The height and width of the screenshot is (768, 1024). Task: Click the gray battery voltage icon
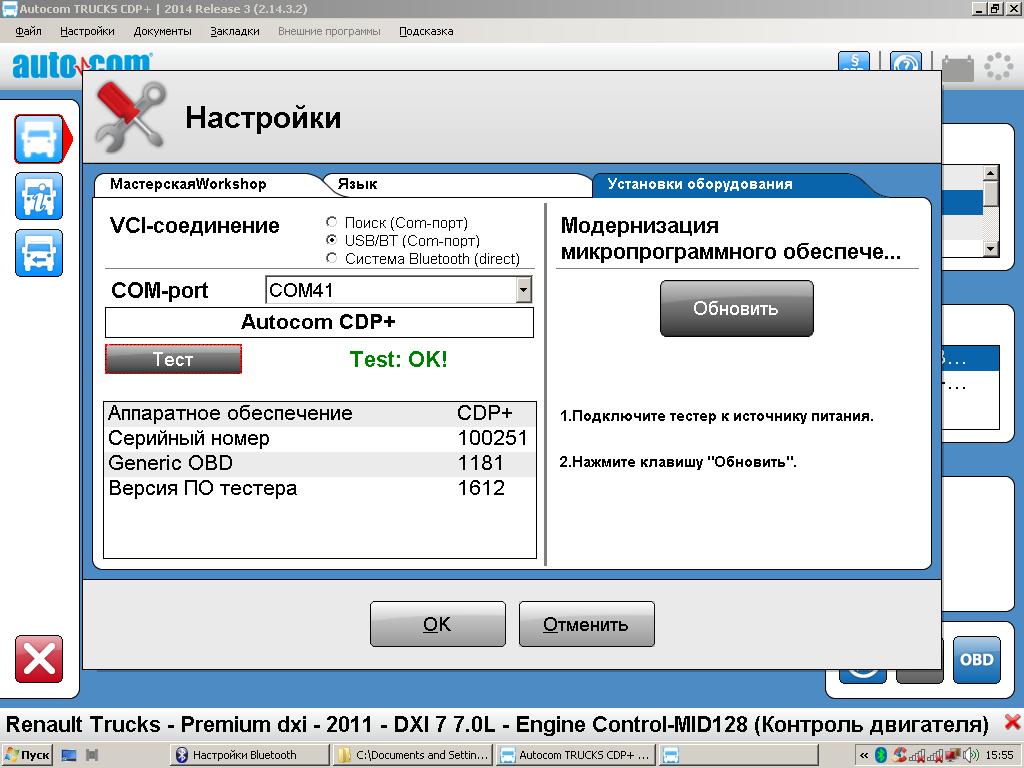[x=957, y=68]
